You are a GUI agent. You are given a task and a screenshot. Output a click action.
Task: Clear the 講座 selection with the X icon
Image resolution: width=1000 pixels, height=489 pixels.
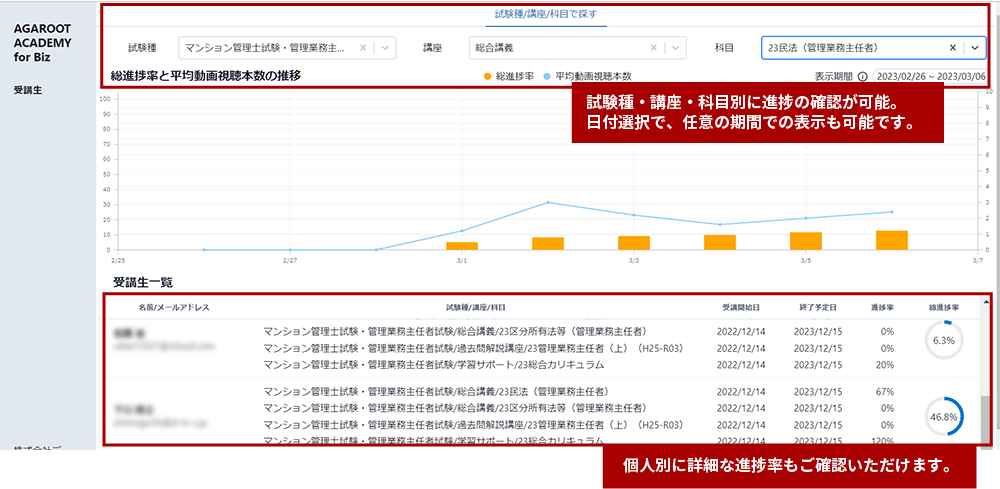pos(653,47)
